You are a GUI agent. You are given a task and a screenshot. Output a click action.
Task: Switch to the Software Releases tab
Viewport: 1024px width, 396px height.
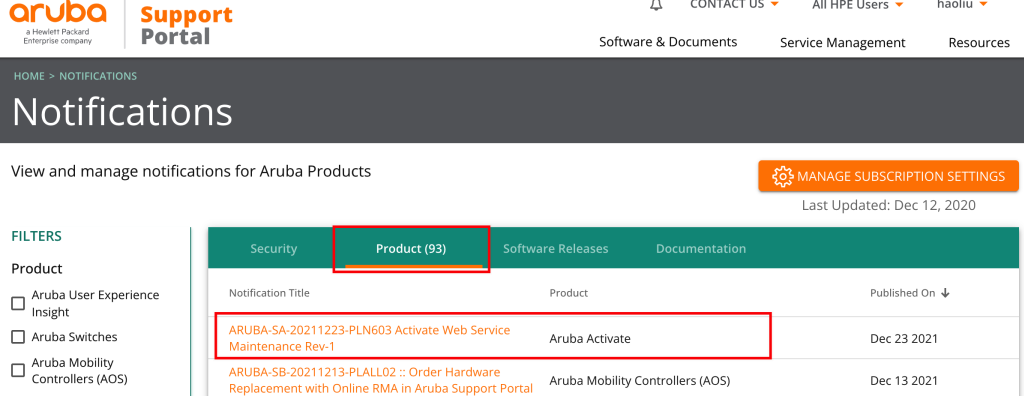tap(555, 248)
